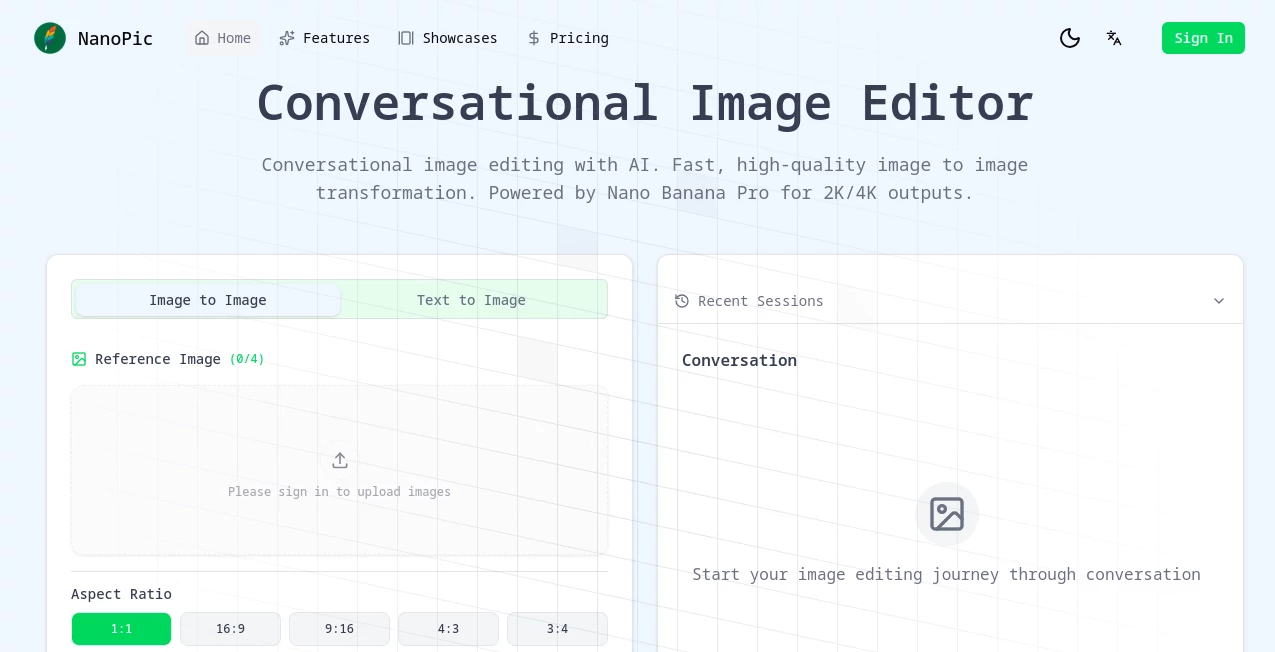Viewport: 1275px width, 652px height.
Task: Click the Sign In button
Action: click(1203, 38)
